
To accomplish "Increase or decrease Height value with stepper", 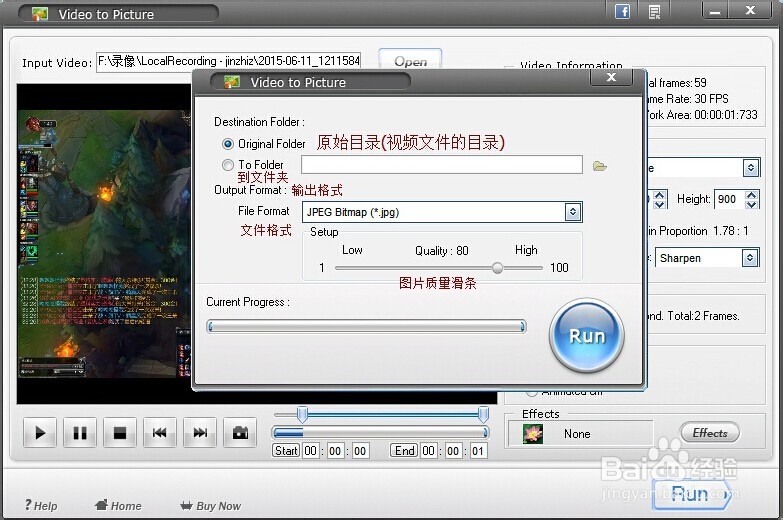I will pos(752,199).
